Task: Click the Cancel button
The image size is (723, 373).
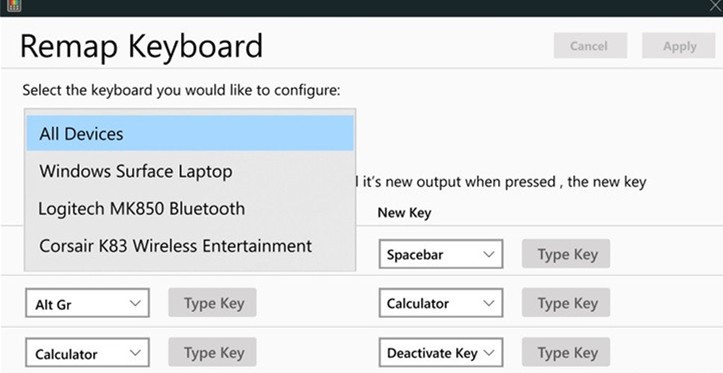Action: [x=590, y=46]
